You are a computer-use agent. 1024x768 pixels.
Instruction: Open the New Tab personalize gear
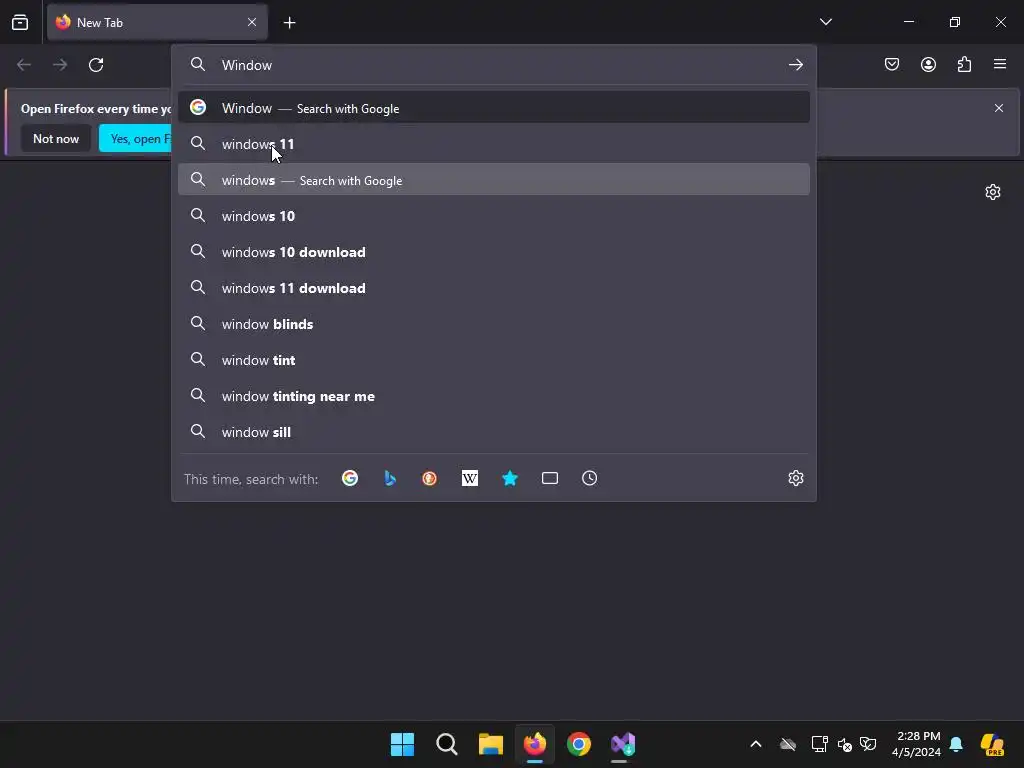click(993, 192)
